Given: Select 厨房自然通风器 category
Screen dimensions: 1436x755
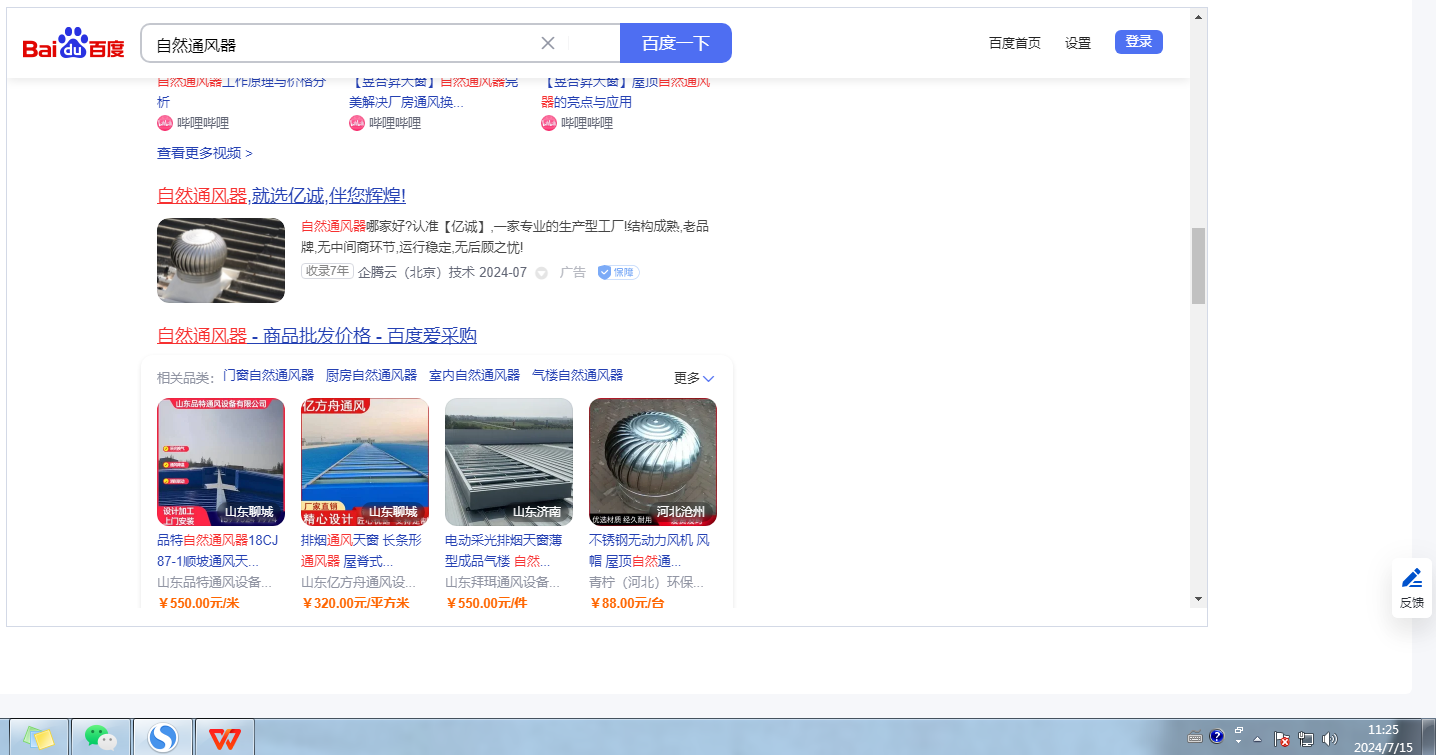Looking at the screenshot, I should 371,375.
